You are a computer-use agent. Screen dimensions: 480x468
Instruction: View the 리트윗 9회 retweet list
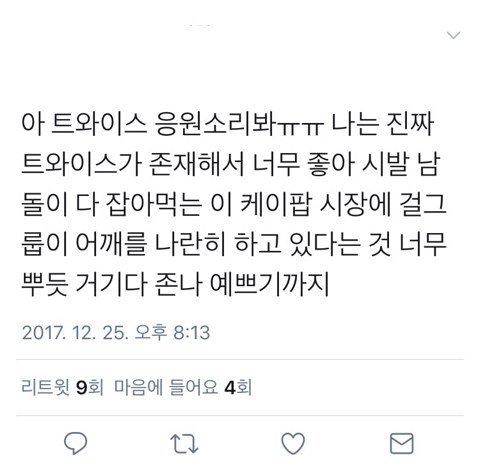click(x=62, y=387)
